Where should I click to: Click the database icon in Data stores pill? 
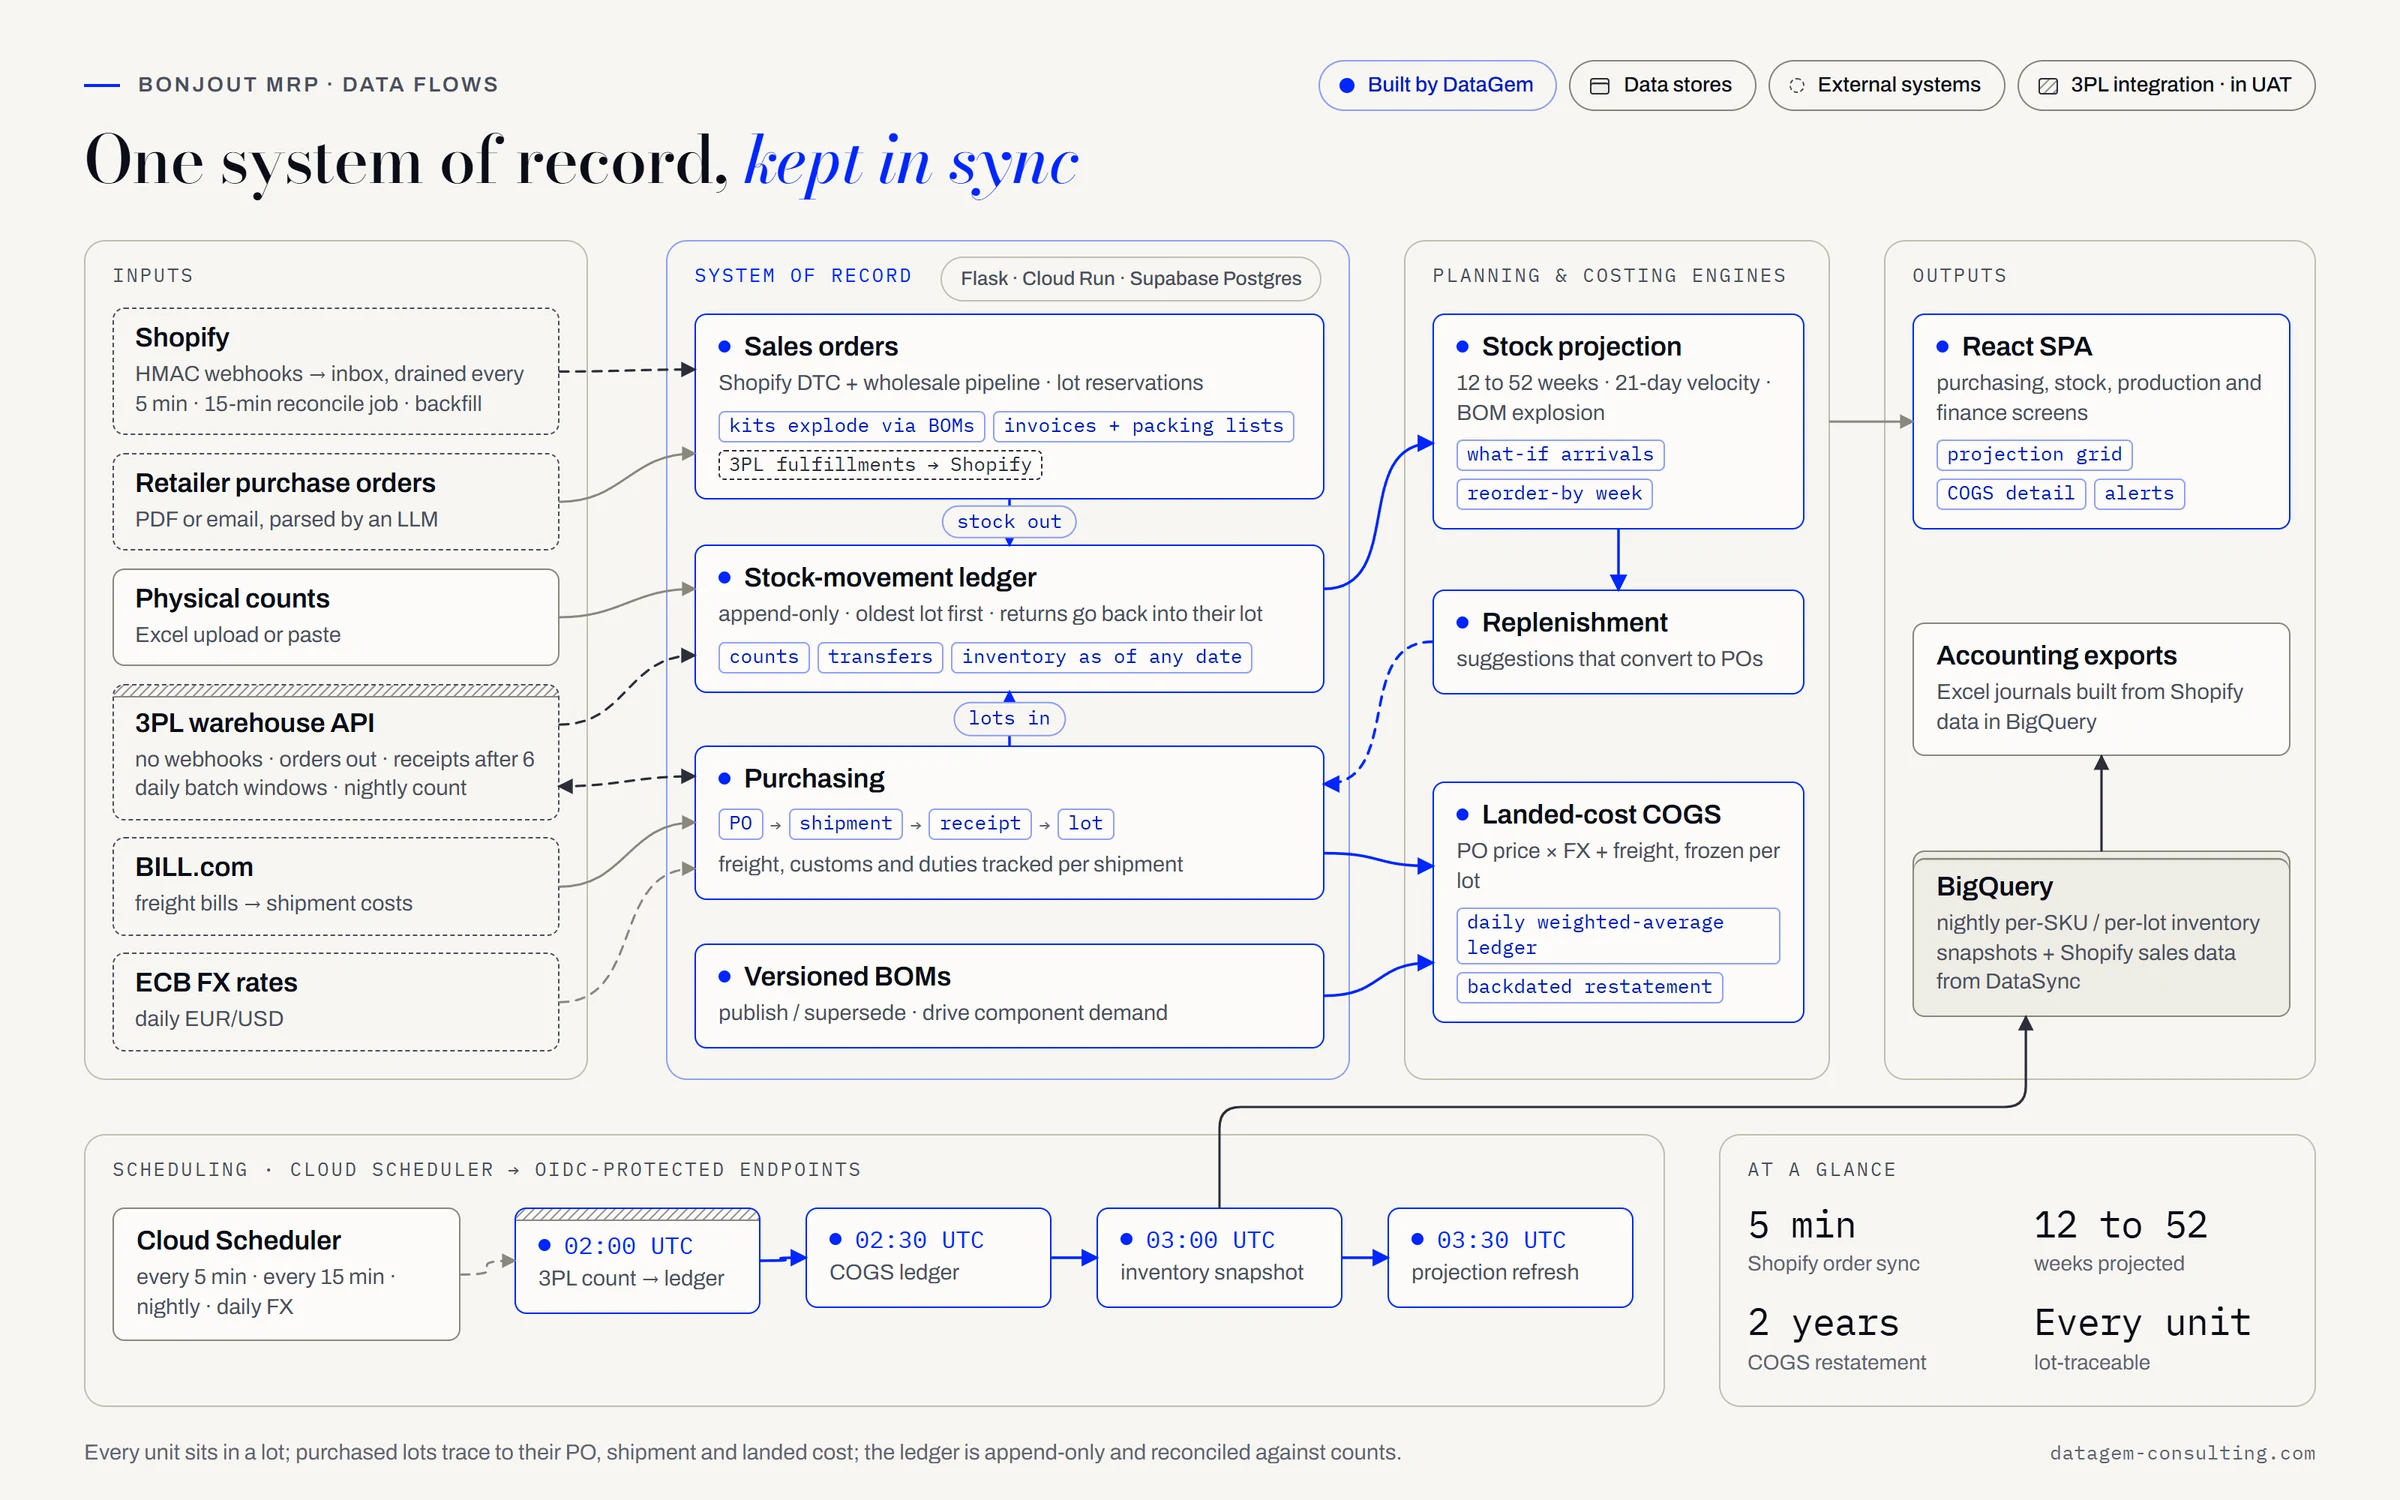(1600, 86)
